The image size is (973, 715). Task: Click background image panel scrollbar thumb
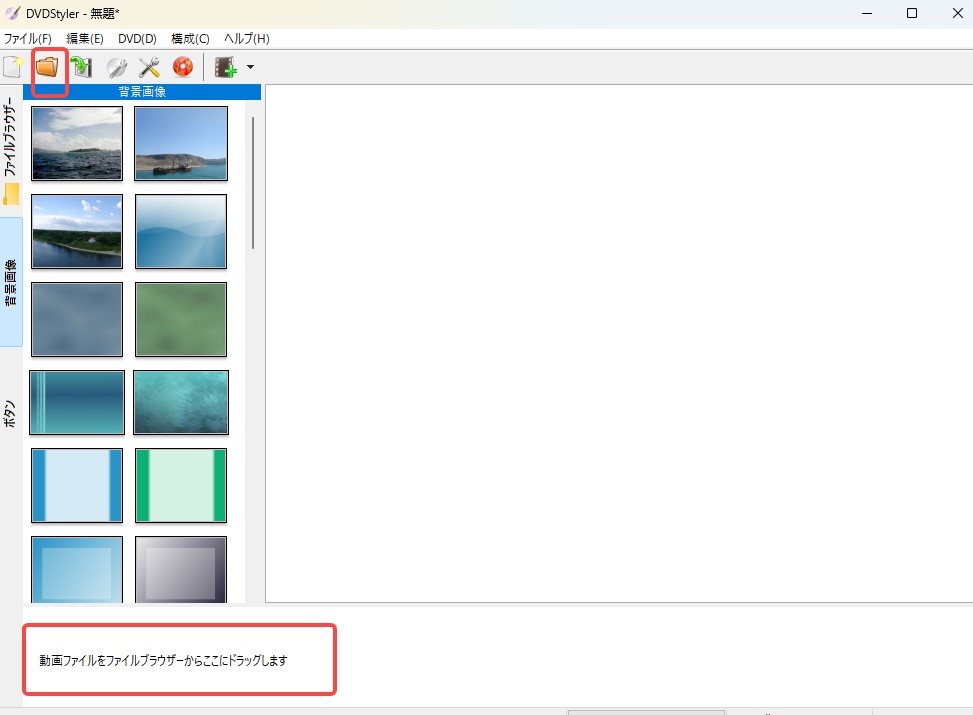(x=253, y=183)
